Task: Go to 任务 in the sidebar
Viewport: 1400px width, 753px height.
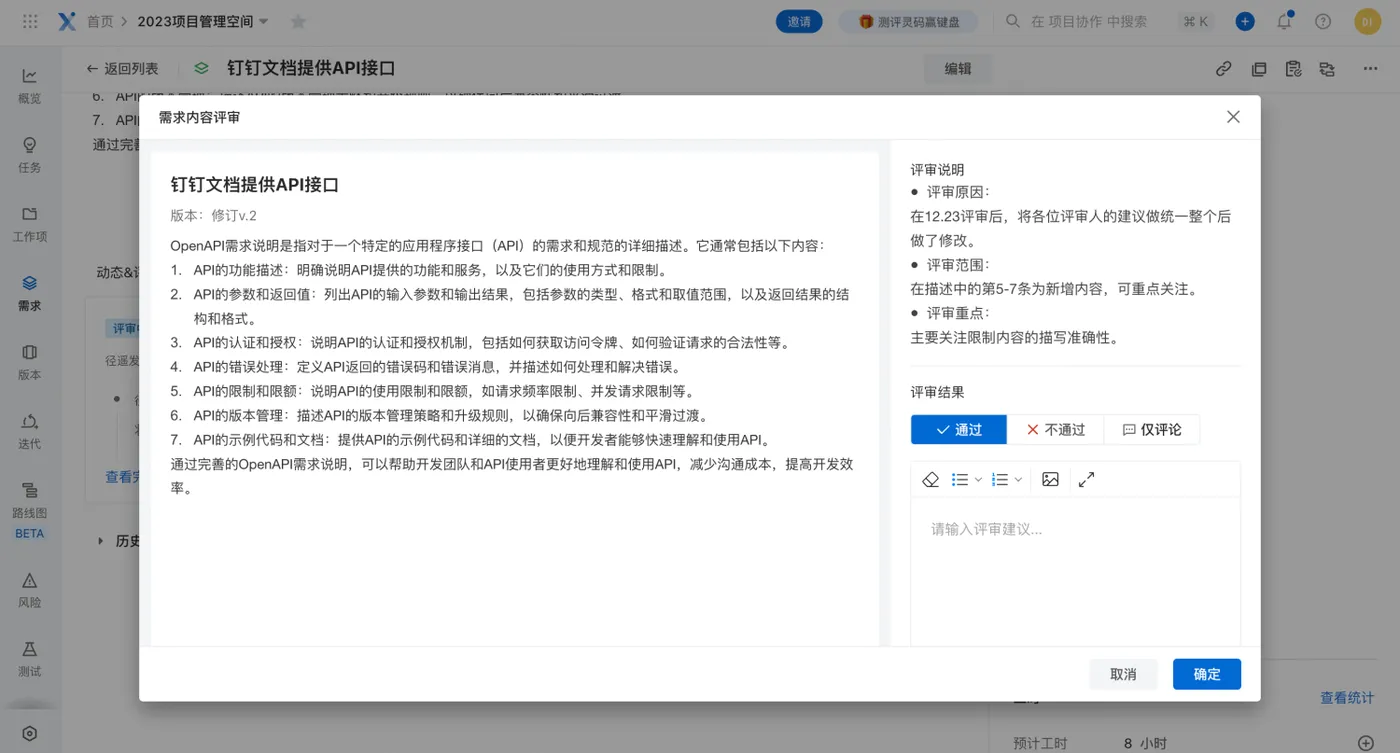Action: click(x=30, y=155)
